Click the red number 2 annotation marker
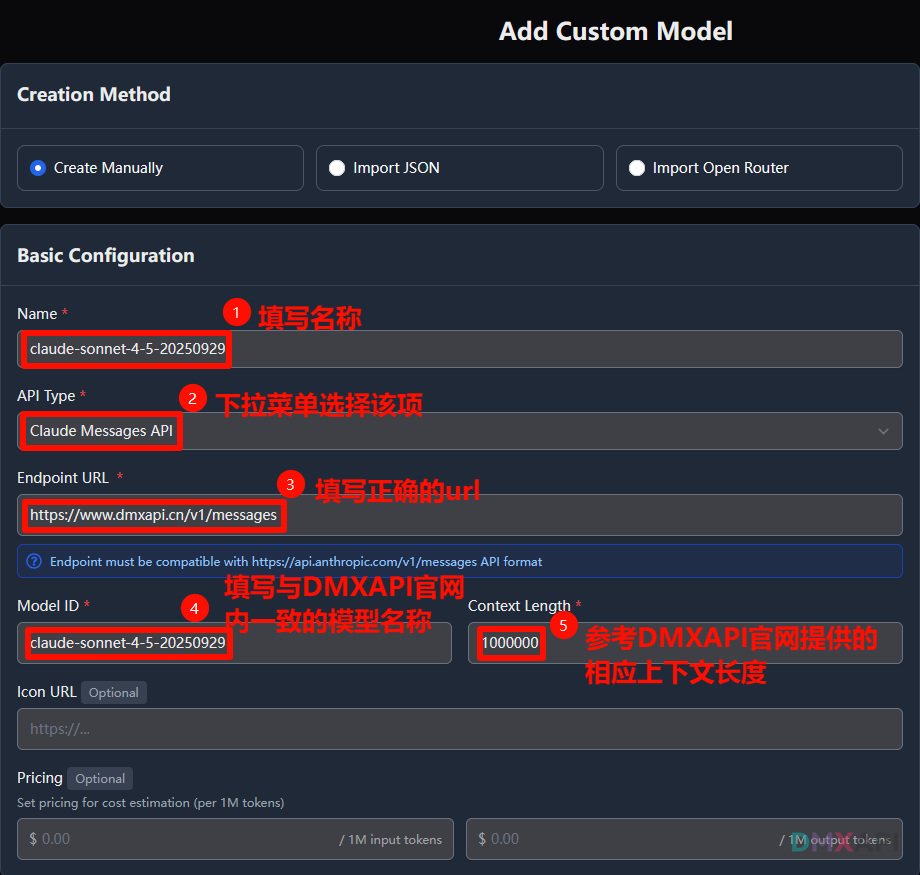Viewport: 920px width, 875px height. (x=193, y=399)
